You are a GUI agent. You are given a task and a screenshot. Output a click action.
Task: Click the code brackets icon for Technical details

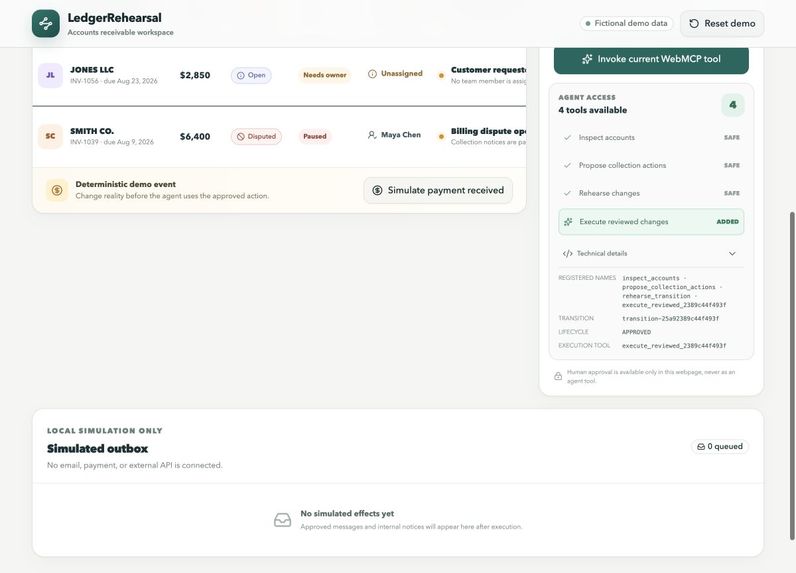point(568,253)
